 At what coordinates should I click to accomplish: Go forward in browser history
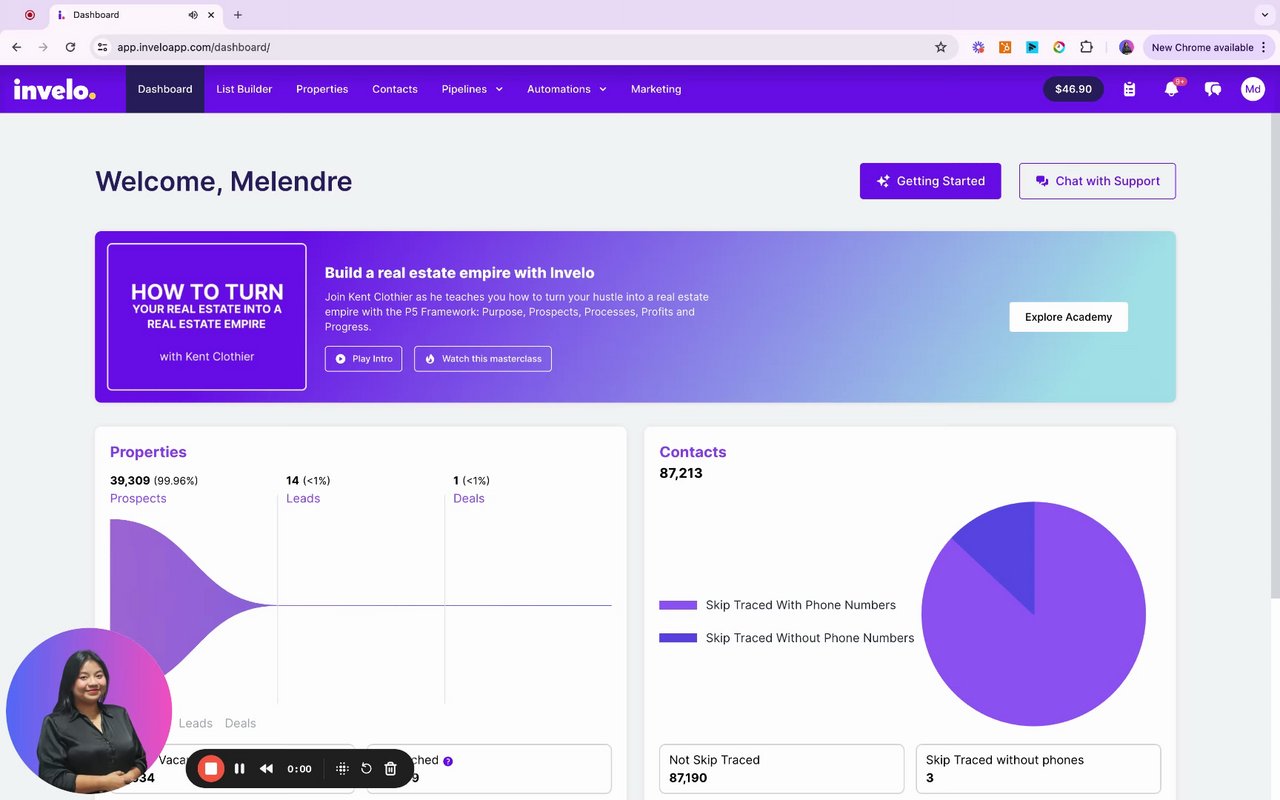click(x=43, y=47)
